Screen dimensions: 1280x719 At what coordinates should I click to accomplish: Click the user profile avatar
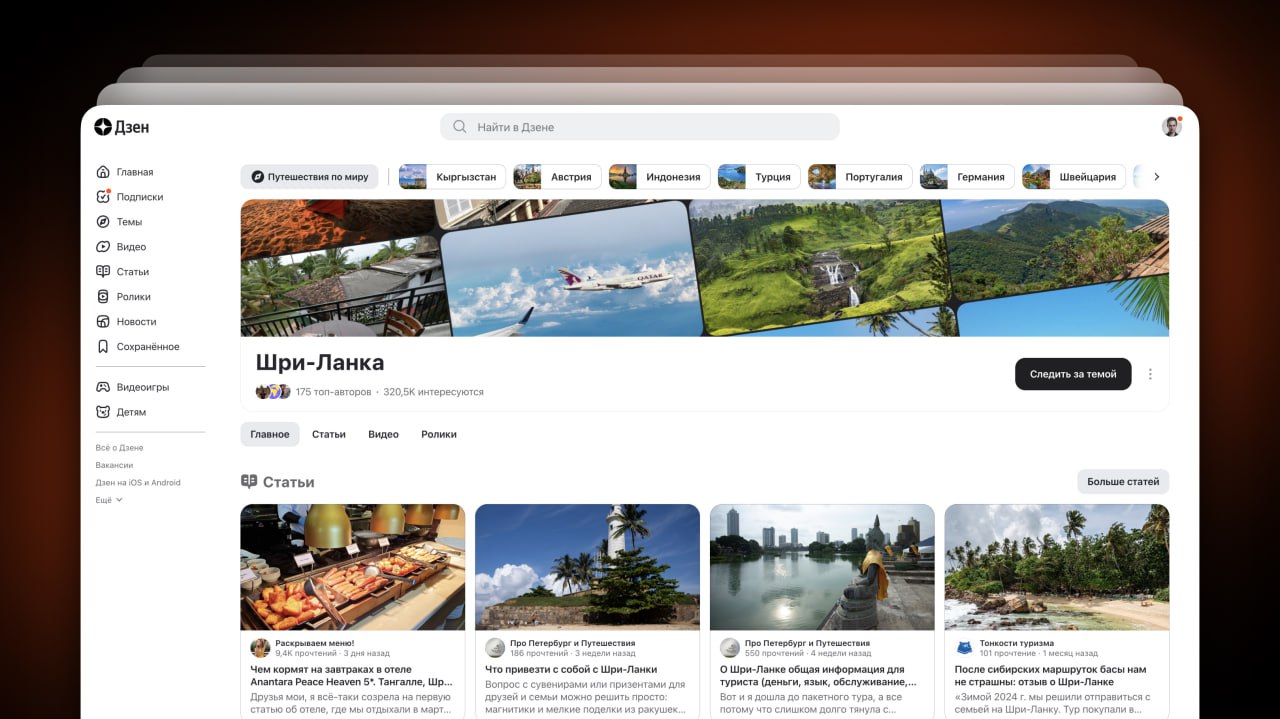[1171, 127]
